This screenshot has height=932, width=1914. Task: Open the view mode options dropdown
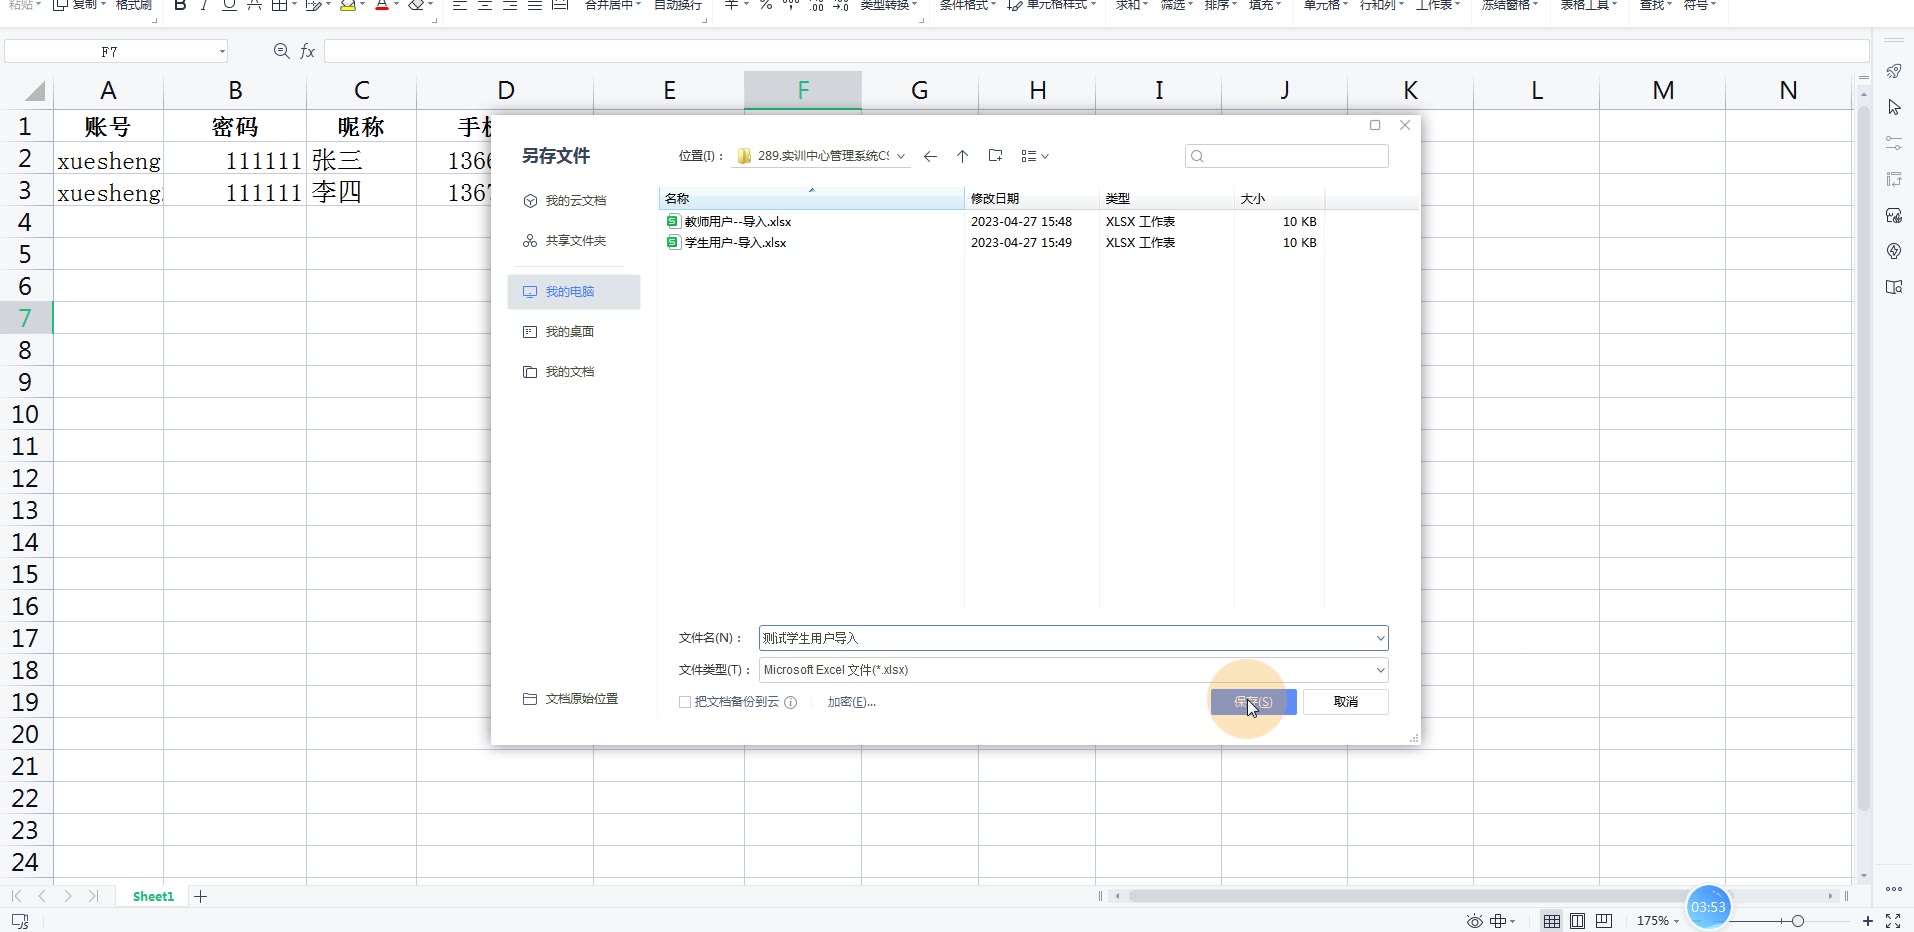click(x=1035, y=156)
